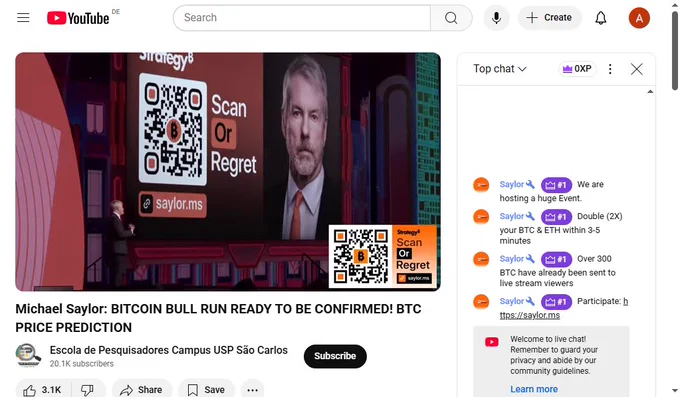Subscribe to the channel

click(335, 356)
